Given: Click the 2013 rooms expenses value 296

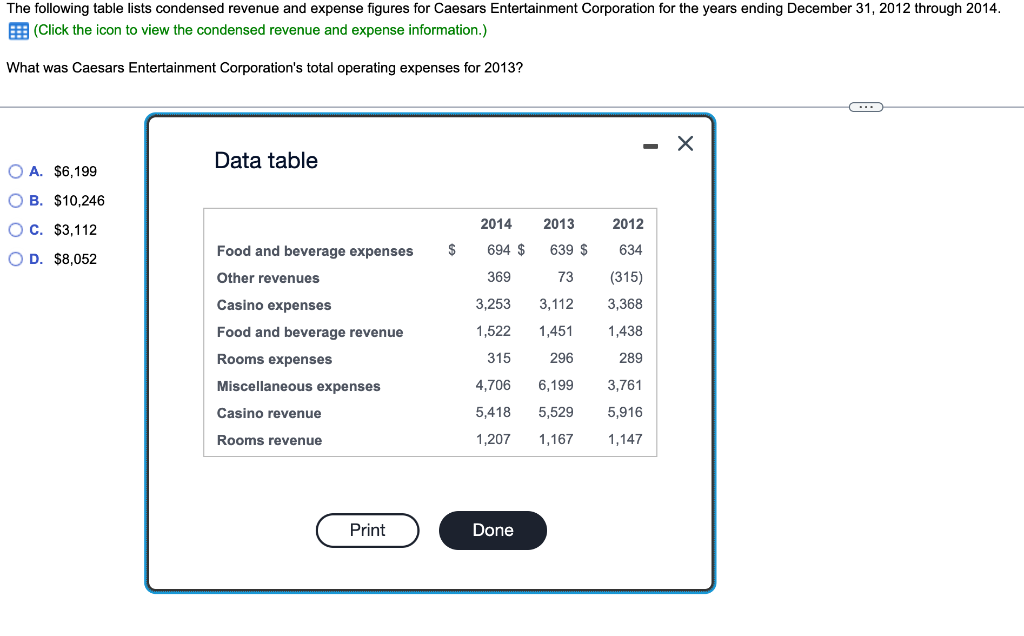Looking at the screenshot, I should point(561,358).
